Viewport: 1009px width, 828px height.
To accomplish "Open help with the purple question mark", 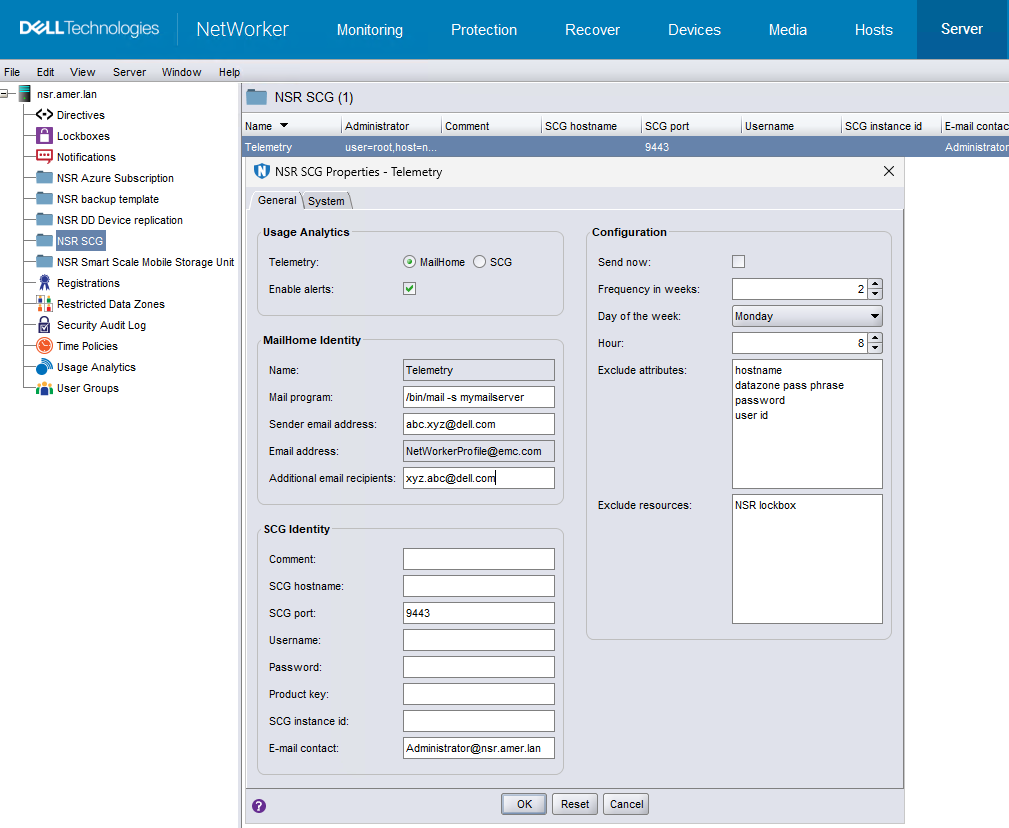I will coord(259,805).
